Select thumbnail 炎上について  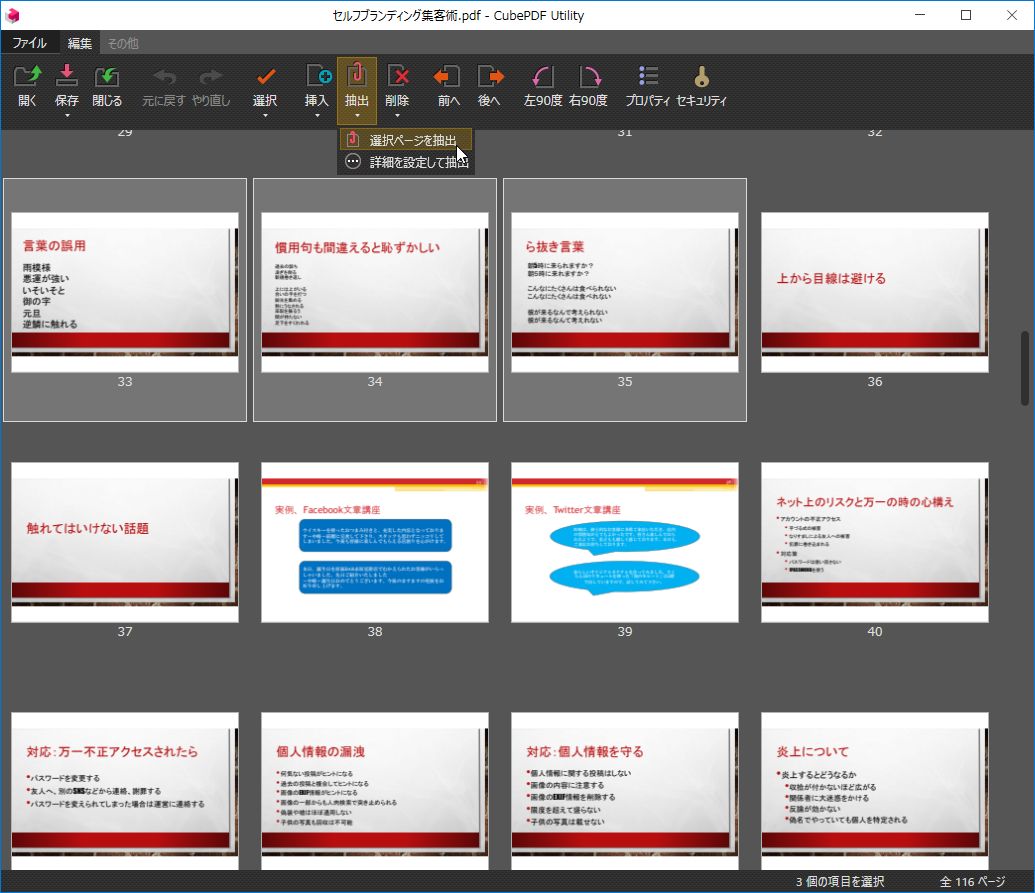point(875,791)
